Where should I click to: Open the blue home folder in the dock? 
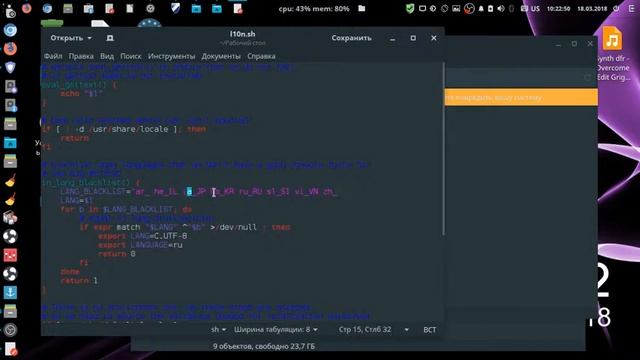tap(10, 142)
